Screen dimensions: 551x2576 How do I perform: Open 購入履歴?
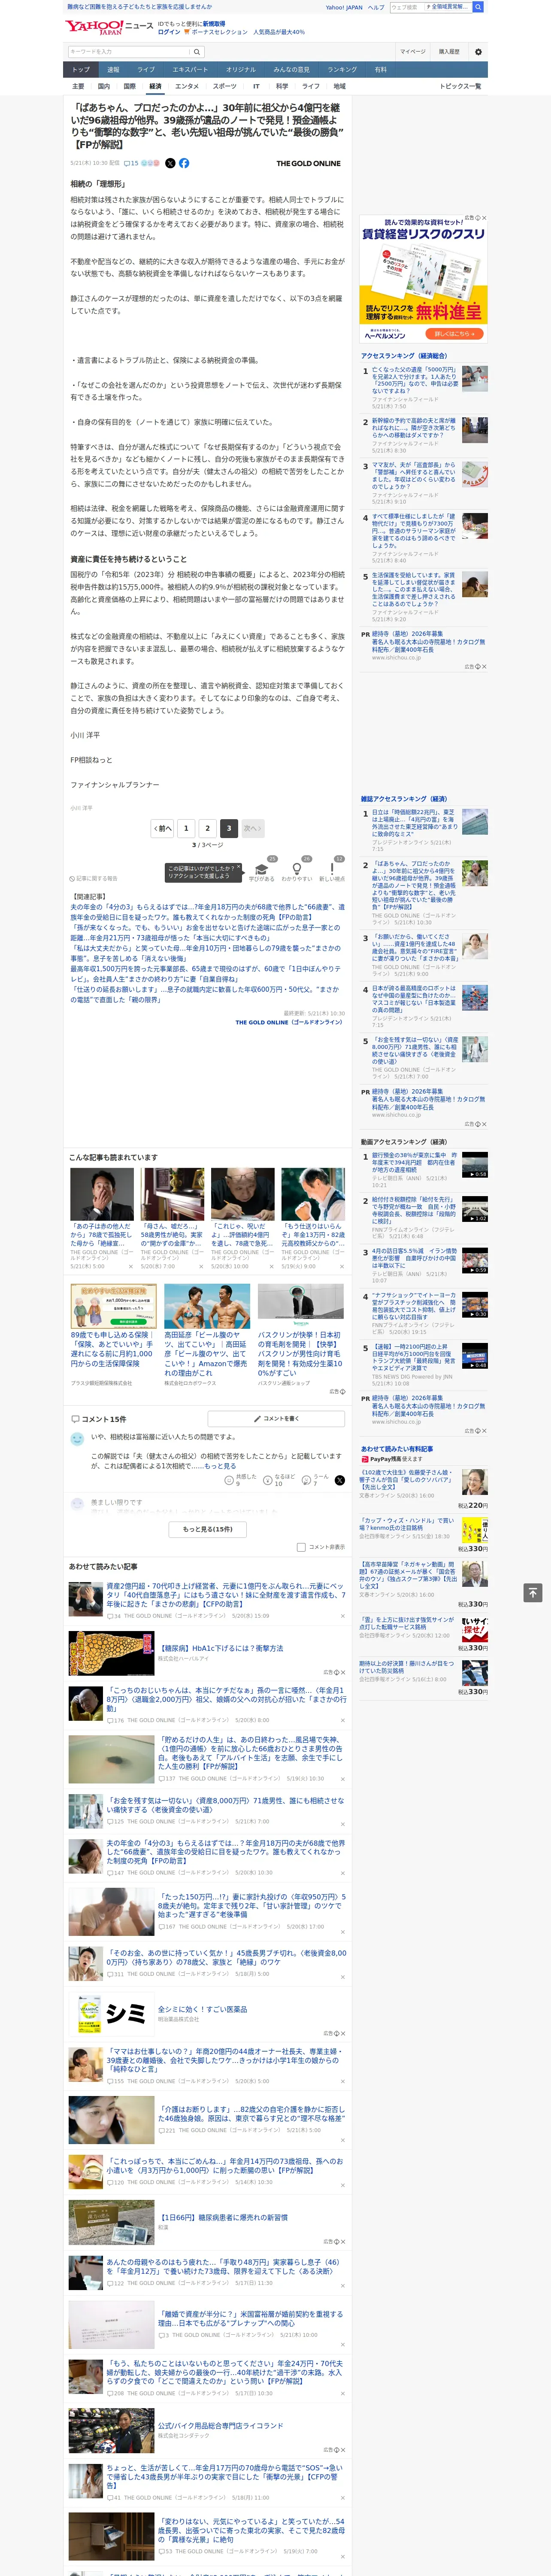pyautogui.click(x=449, y=52)
